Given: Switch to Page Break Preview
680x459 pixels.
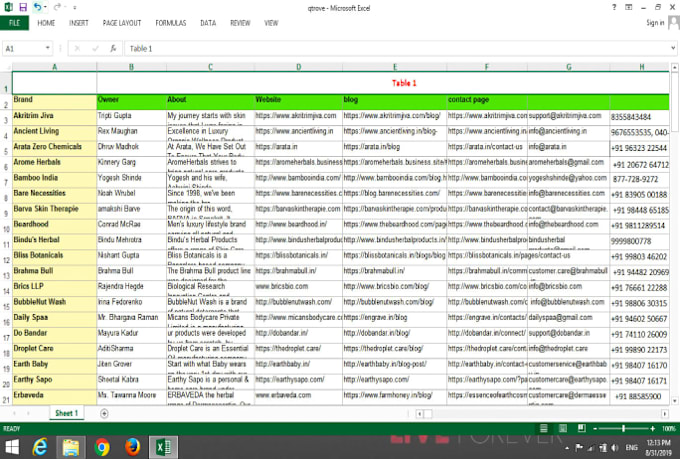Looking at the screenshot, I should pos(582,429).
